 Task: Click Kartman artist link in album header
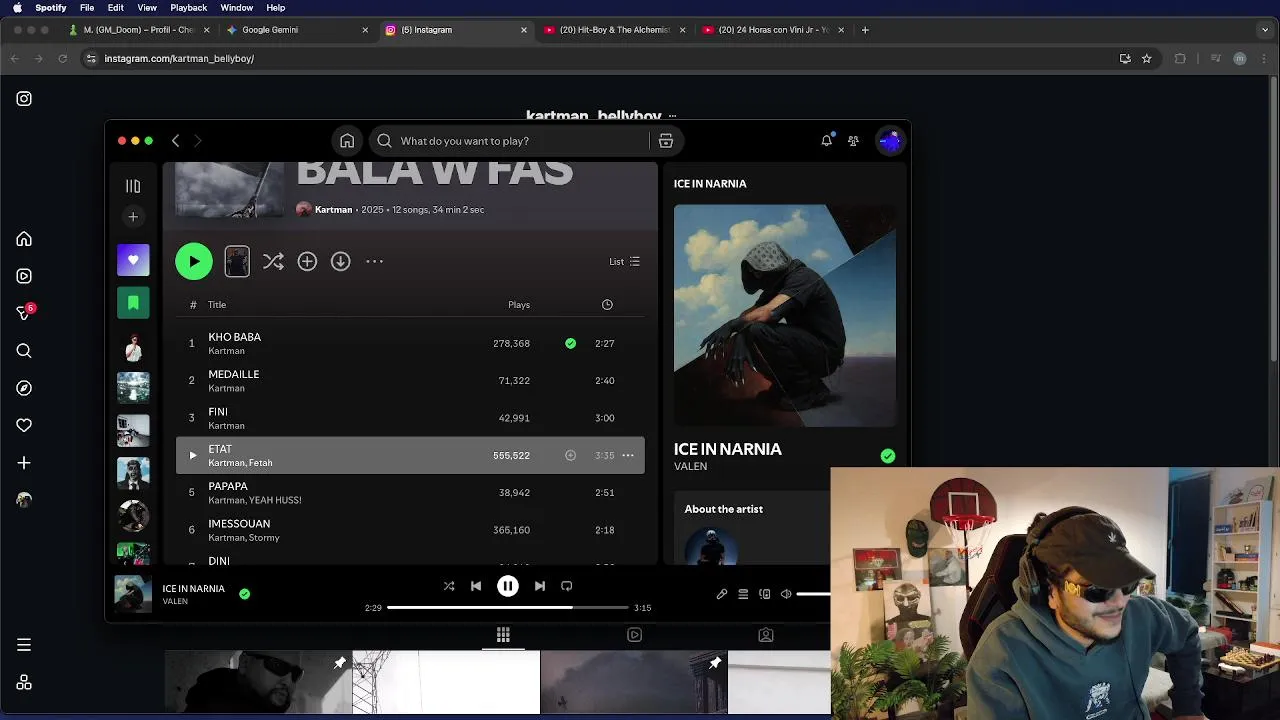[x=333, y=210]
